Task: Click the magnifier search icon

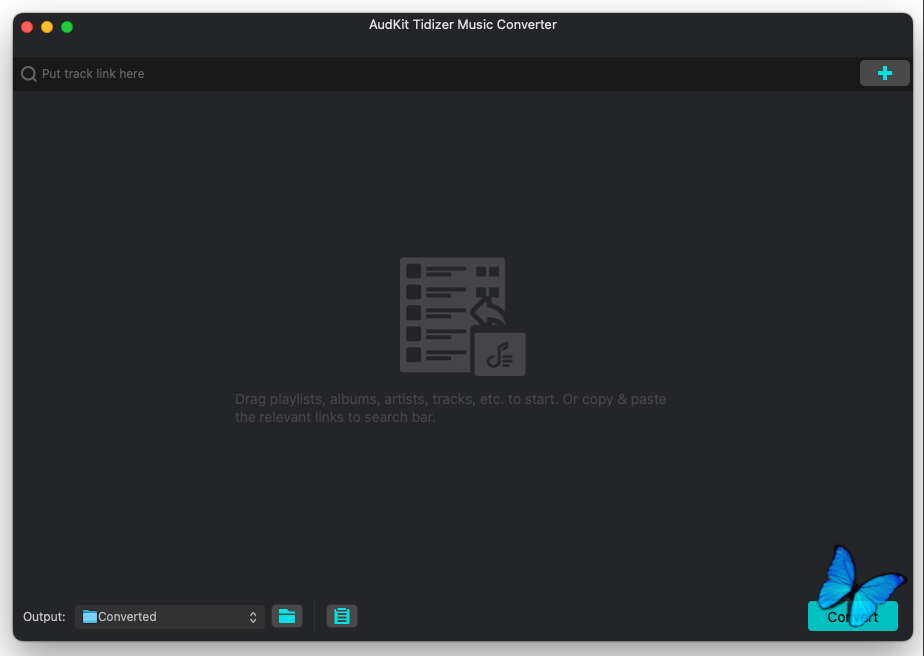Action: (29, 74)
